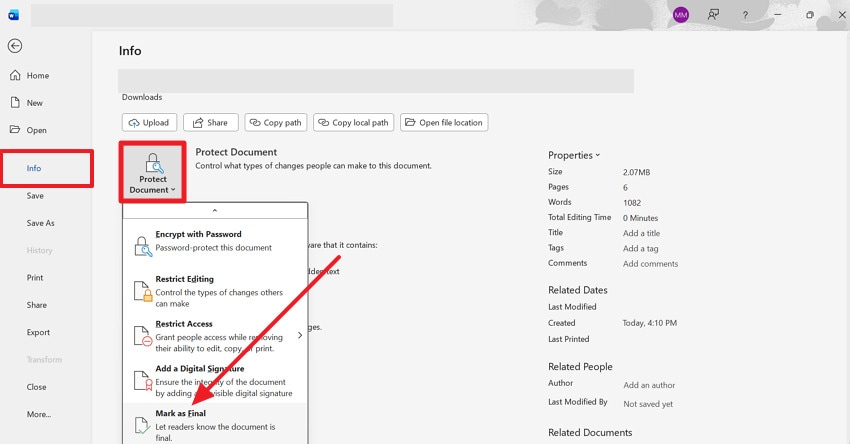
Task: Click the Add a Digital Signature ribbon icon
Action: (x=143, y=381)
